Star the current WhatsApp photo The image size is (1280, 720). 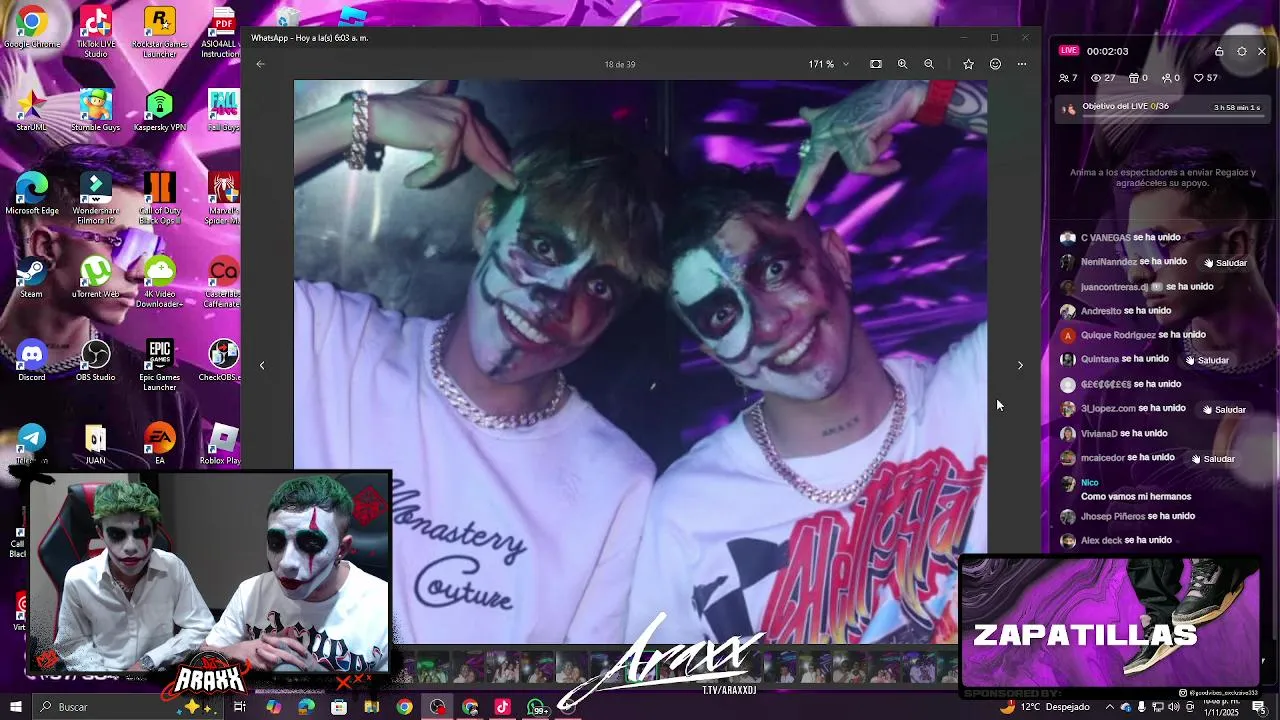[x=968, y=64]
